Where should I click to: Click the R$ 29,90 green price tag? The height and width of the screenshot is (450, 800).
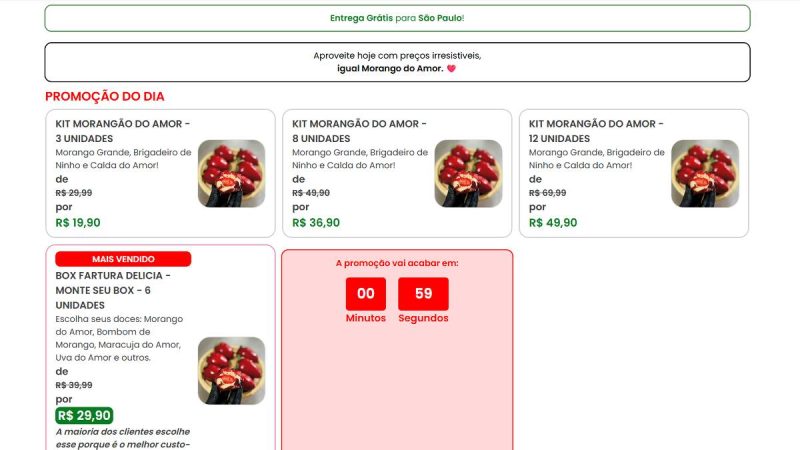click(84, 415)
